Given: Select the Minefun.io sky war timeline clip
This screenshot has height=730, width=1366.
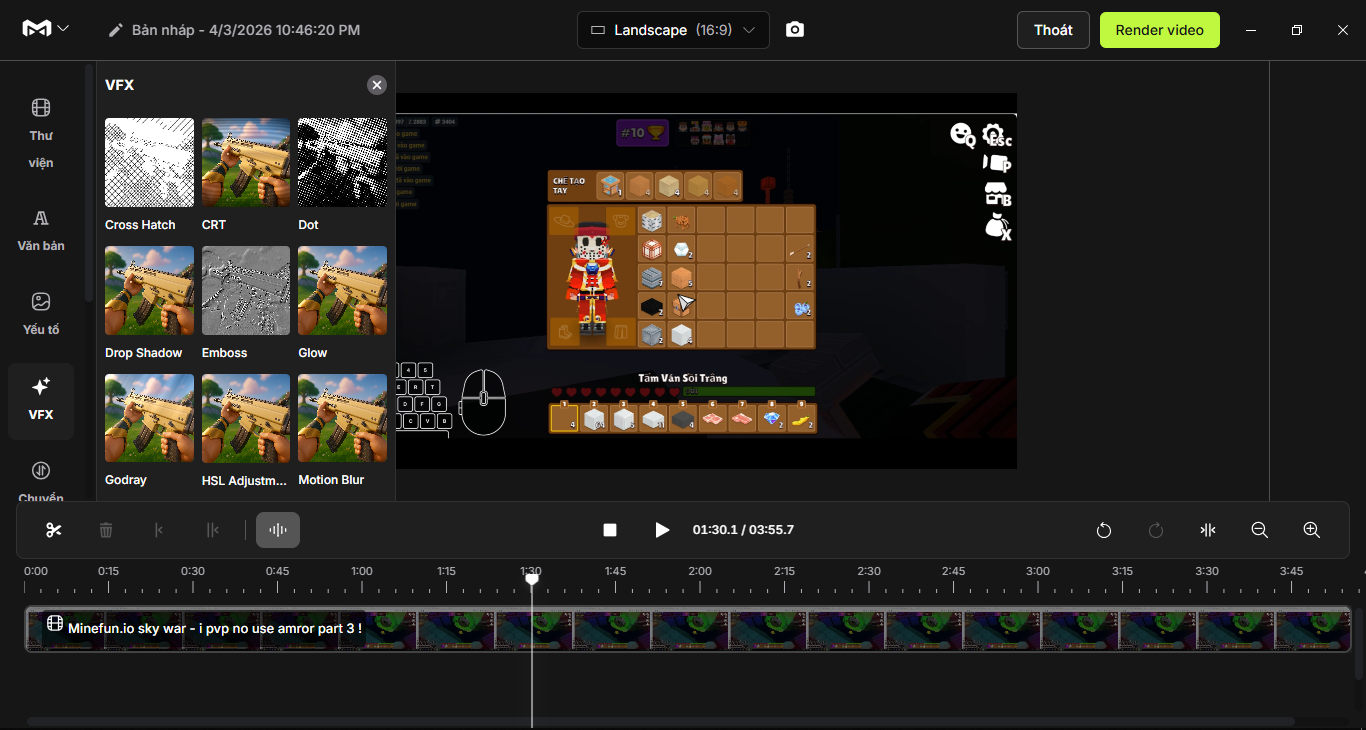Looking at the screenshot, I should click(x=688, y=629).
